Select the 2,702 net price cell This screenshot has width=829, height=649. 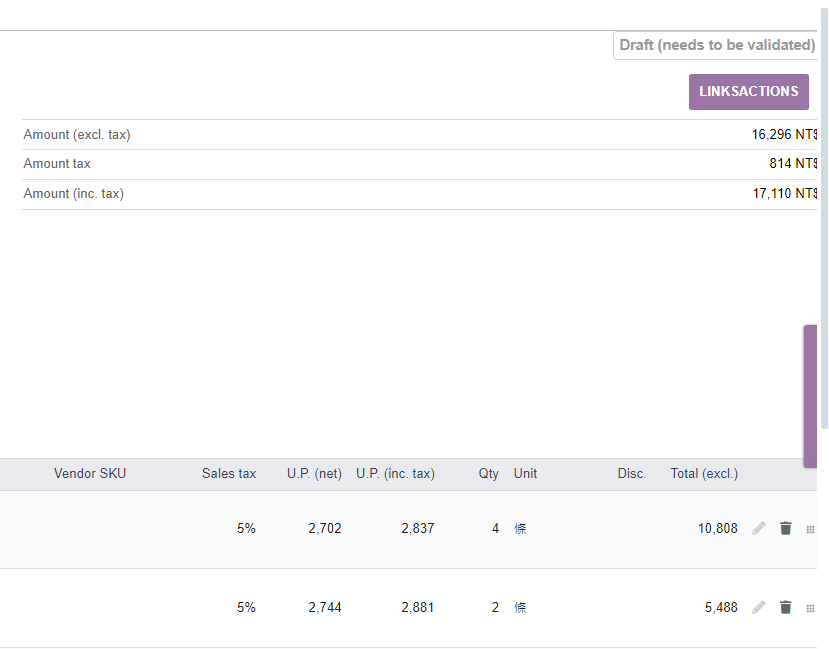pyautogui.click(x=325, y=529)
